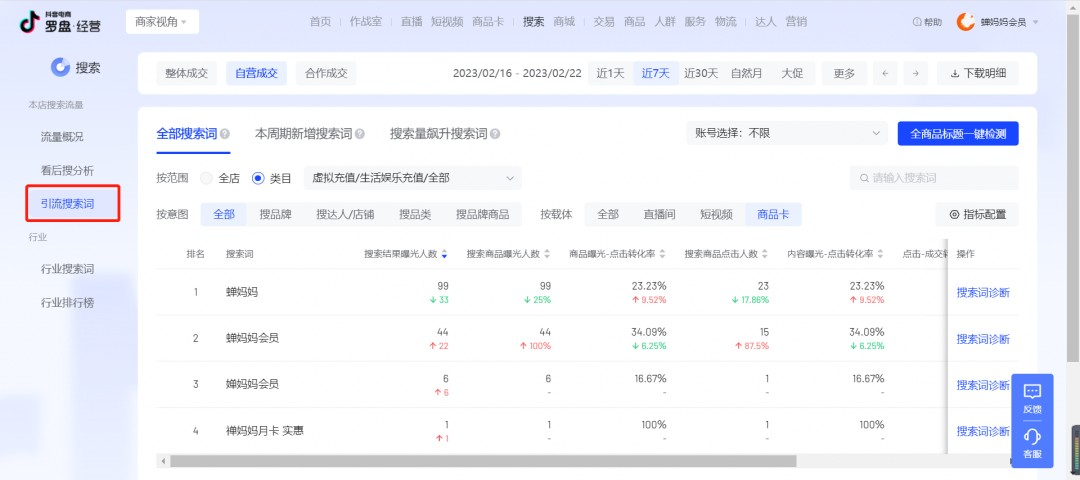Filter intent by 搜品牌
This screenshot has width=1080, height=480.
[276, 214]
